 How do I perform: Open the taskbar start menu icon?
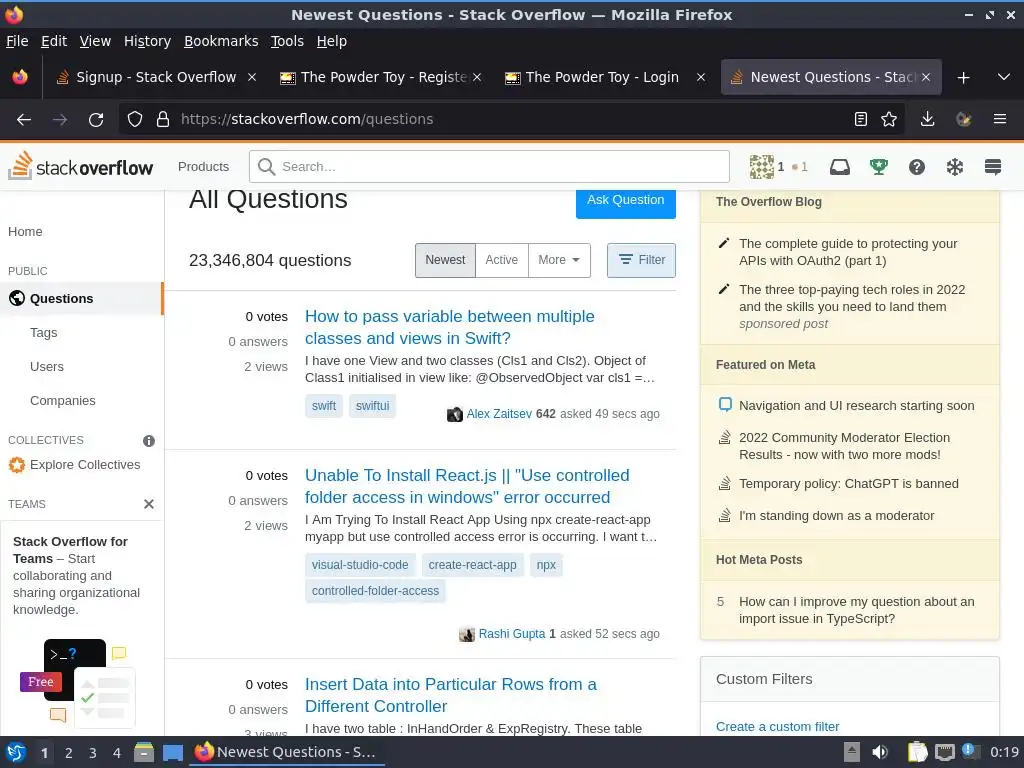coord(16,753)
